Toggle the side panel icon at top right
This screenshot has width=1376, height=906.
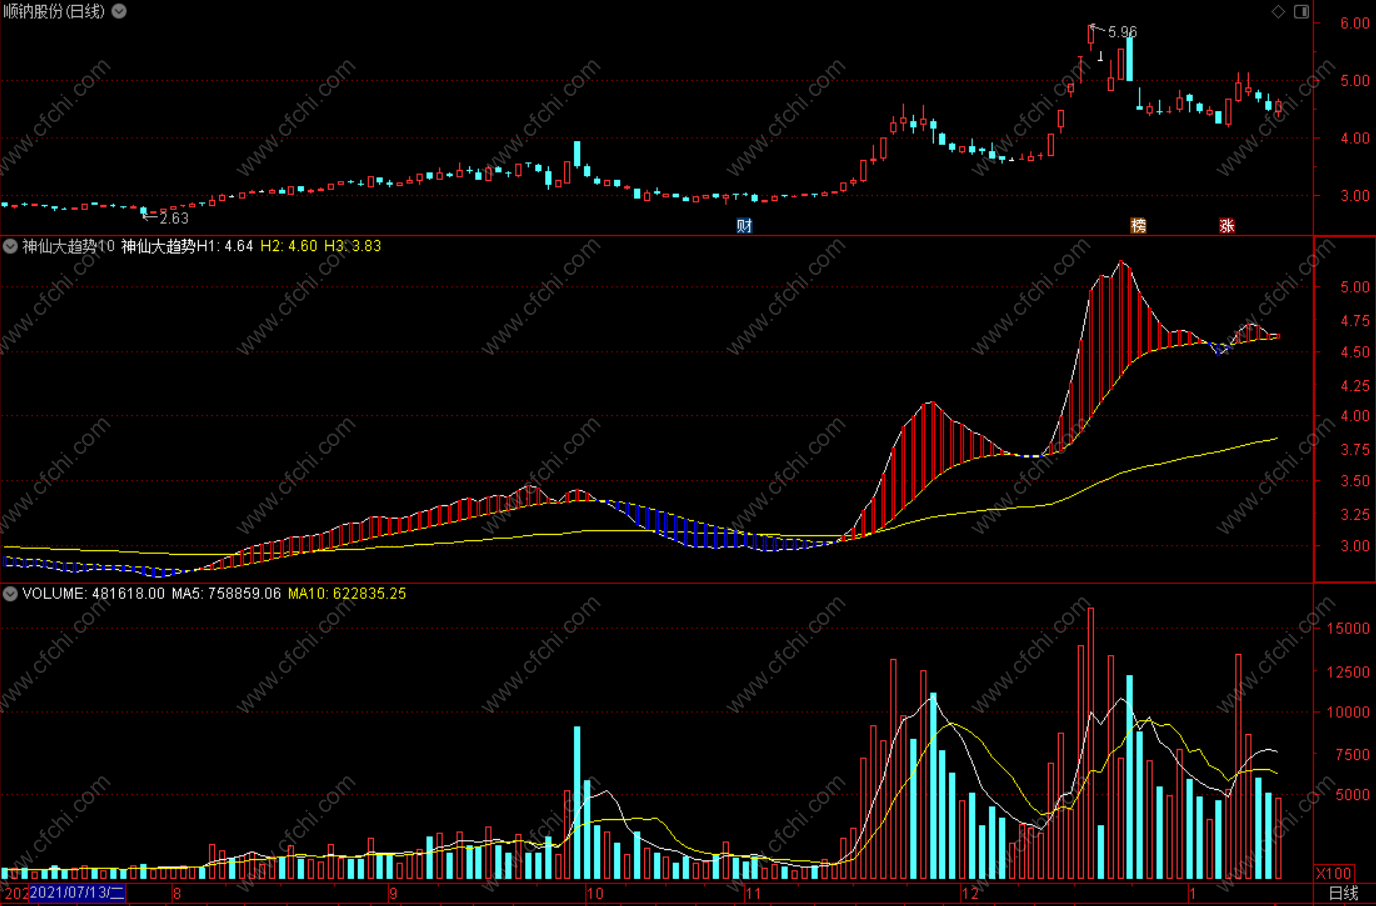(x=1301, y=11)
